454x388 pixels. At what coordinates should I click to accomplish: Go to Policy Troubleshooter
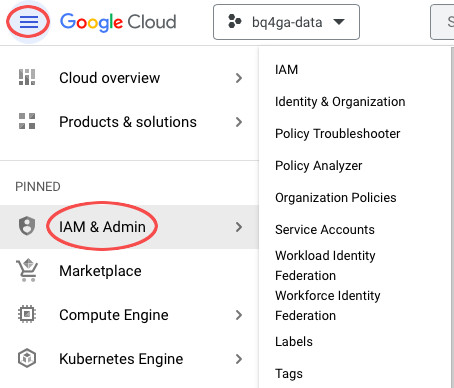click(x=337, y=134)
